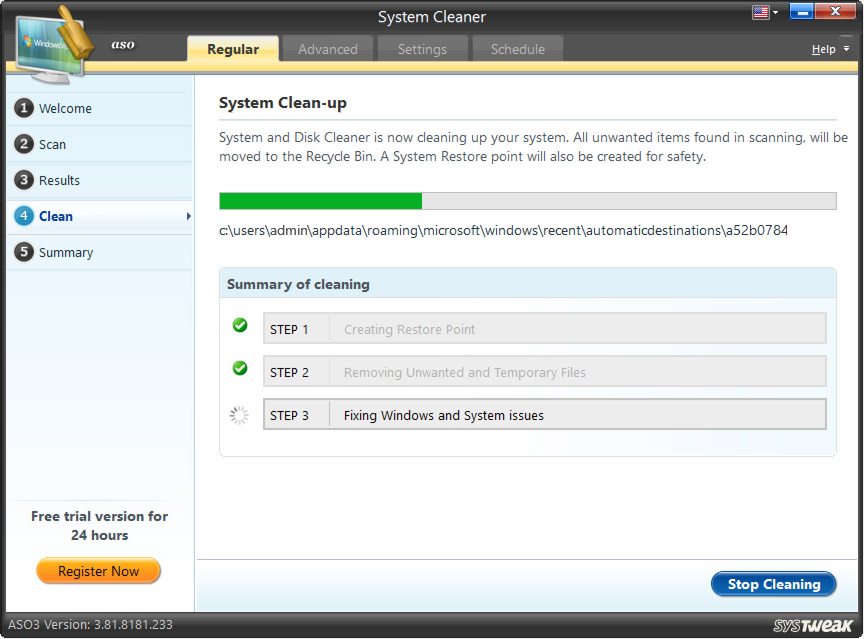Screen dimensions: 864x639
Task: Open the Schedule tab
Action: 517,48
